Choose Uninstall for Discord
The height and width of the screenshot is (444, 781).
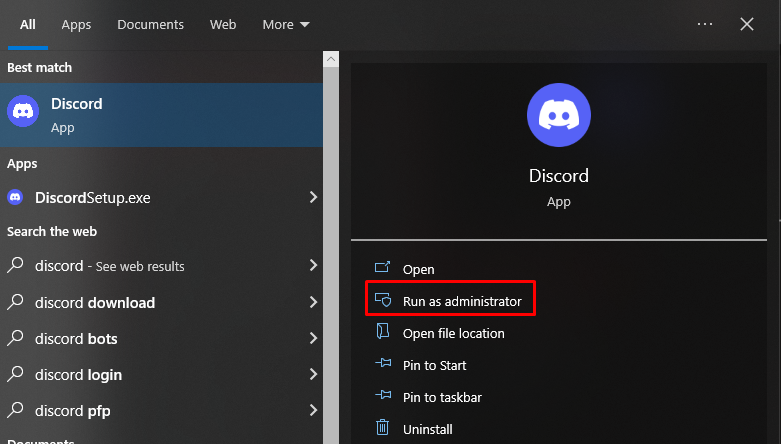[427, 429]
